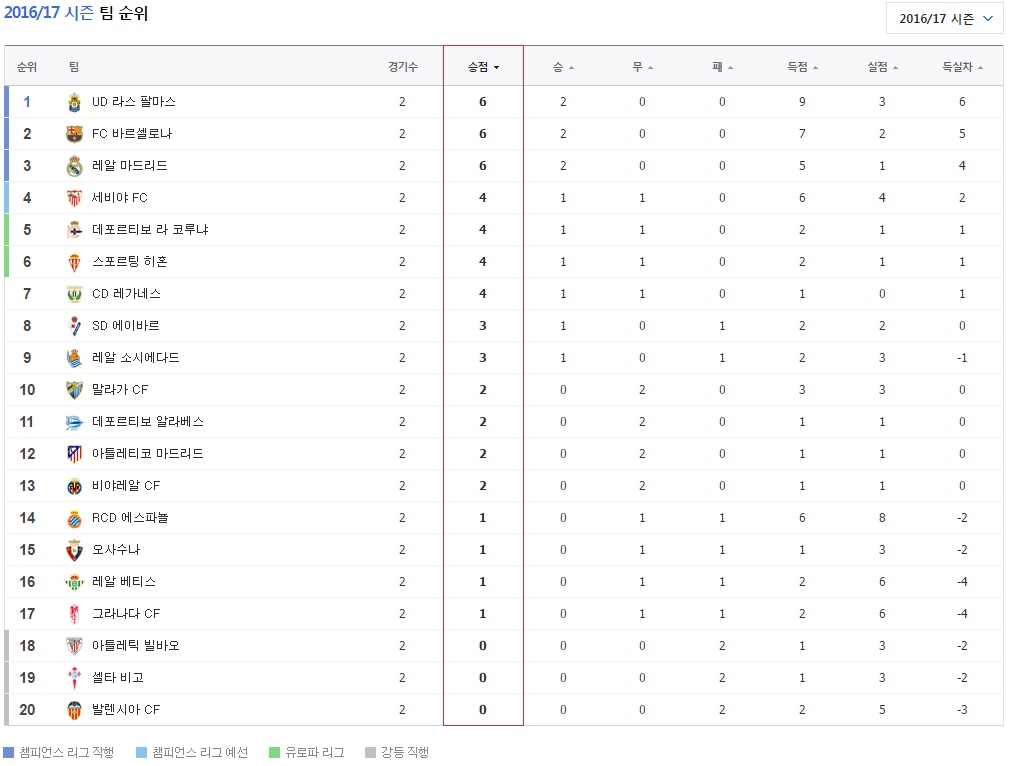Open the 데포르티보 라 코루냐 team link
Screen dimensions: 1014x766
coord(150,230)
